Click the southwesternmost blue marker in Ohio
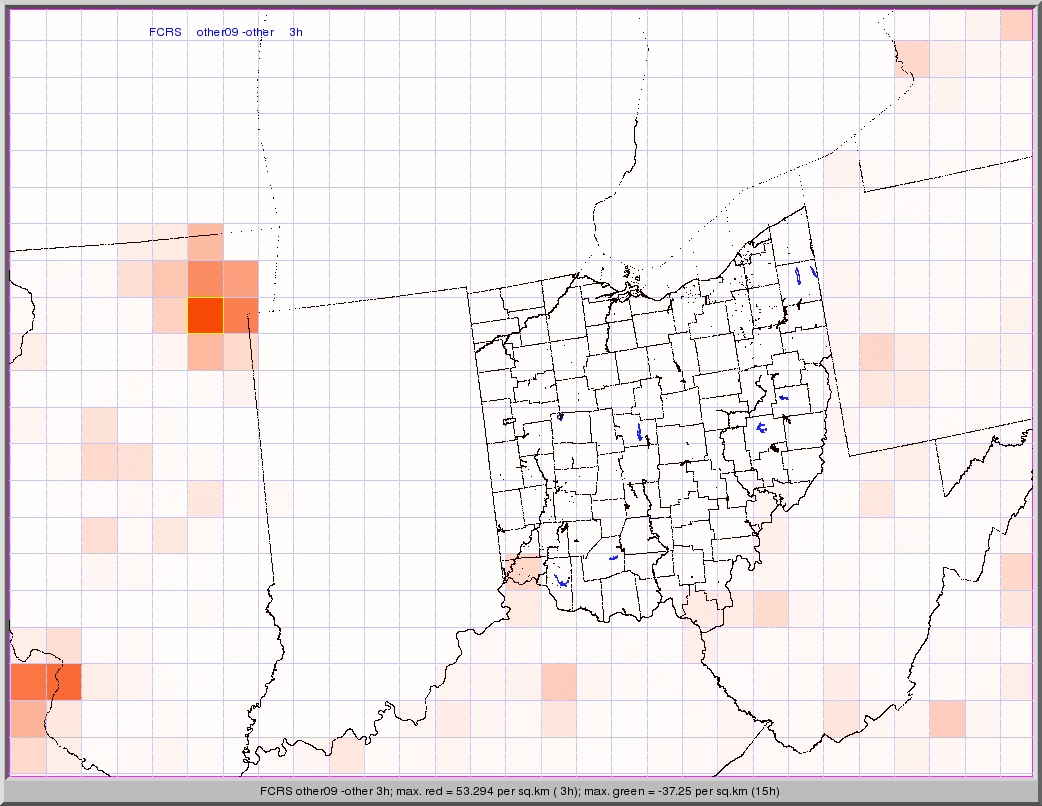This screenshot has width=1042, height=806. point(561,580)
